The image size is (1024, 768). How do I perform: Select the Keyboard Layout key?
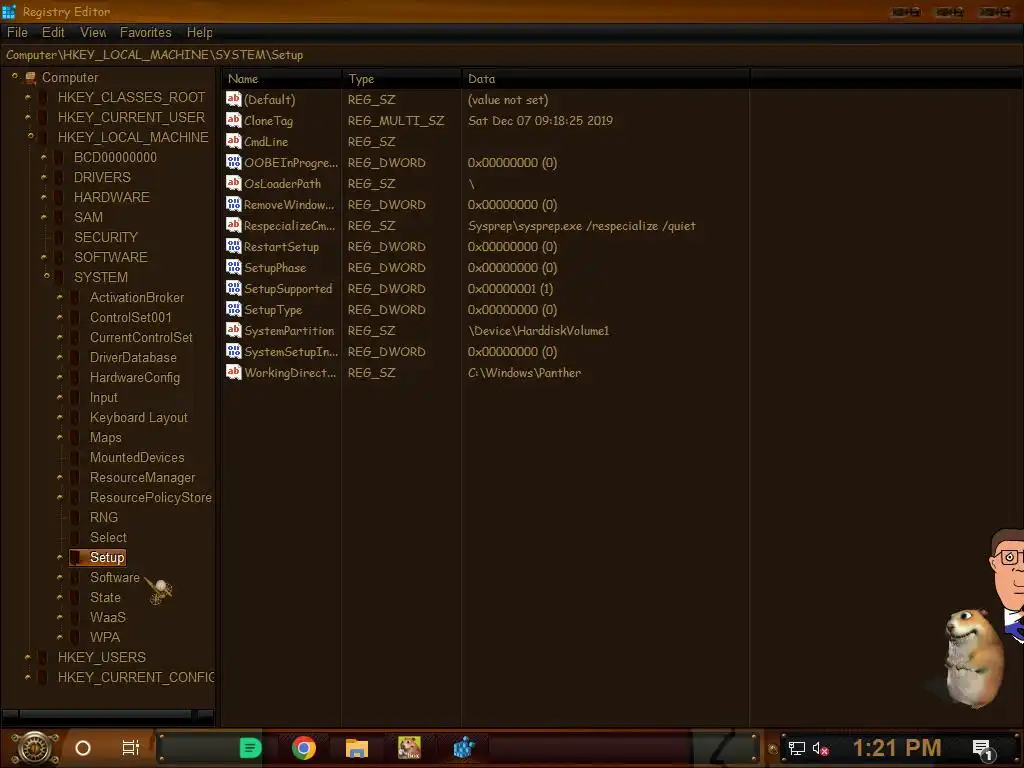[x=138, y=417]
